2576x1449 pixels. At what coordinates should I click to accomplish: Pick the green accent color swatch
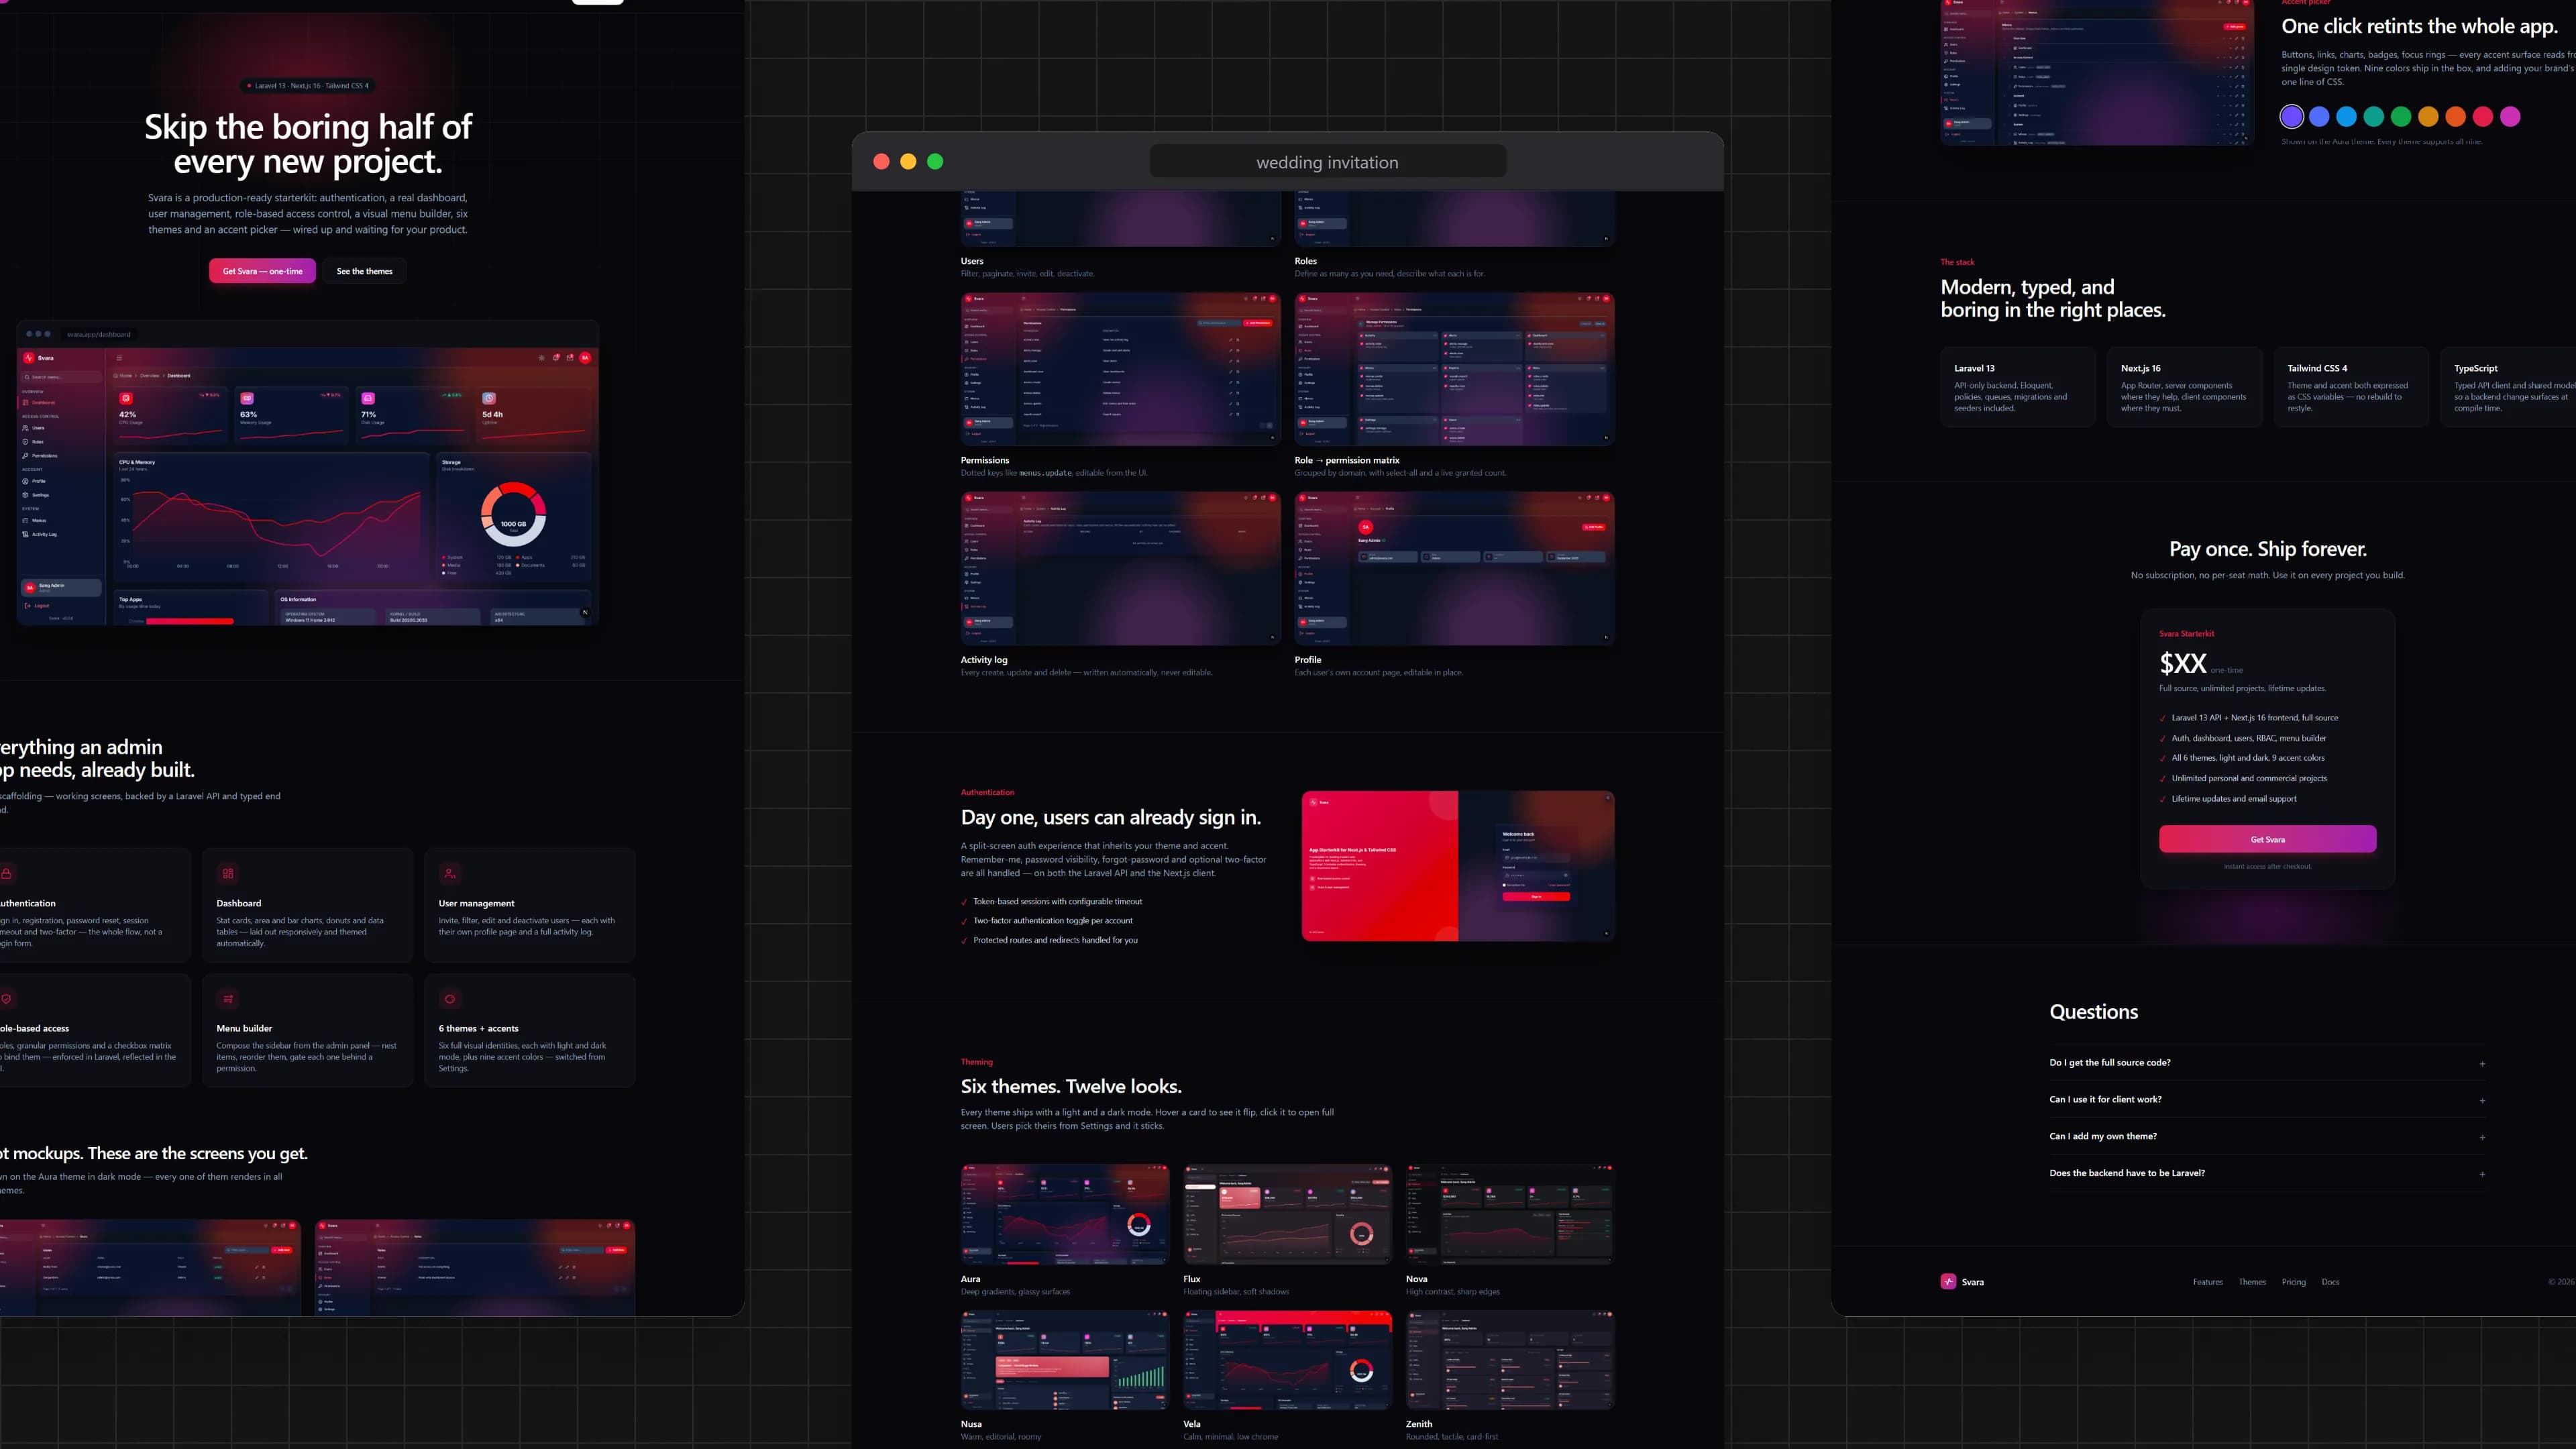point(2401,117)
